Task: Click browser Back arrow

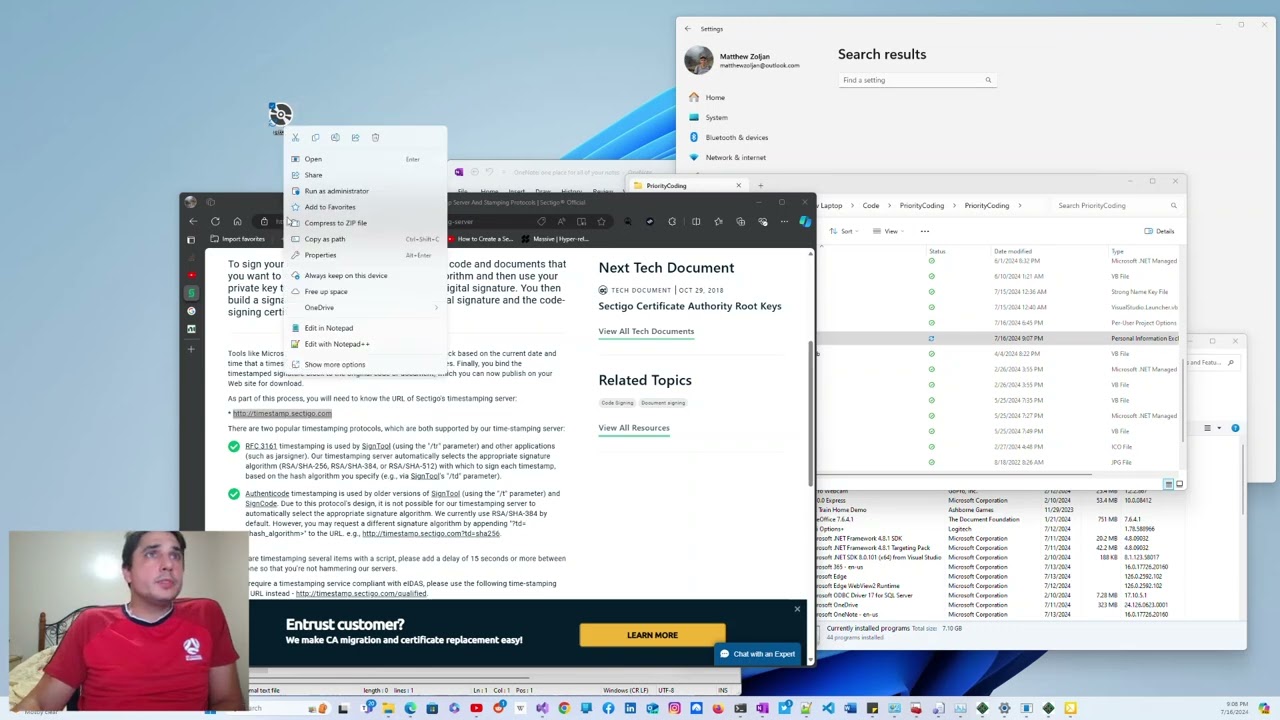Action: 193,221
